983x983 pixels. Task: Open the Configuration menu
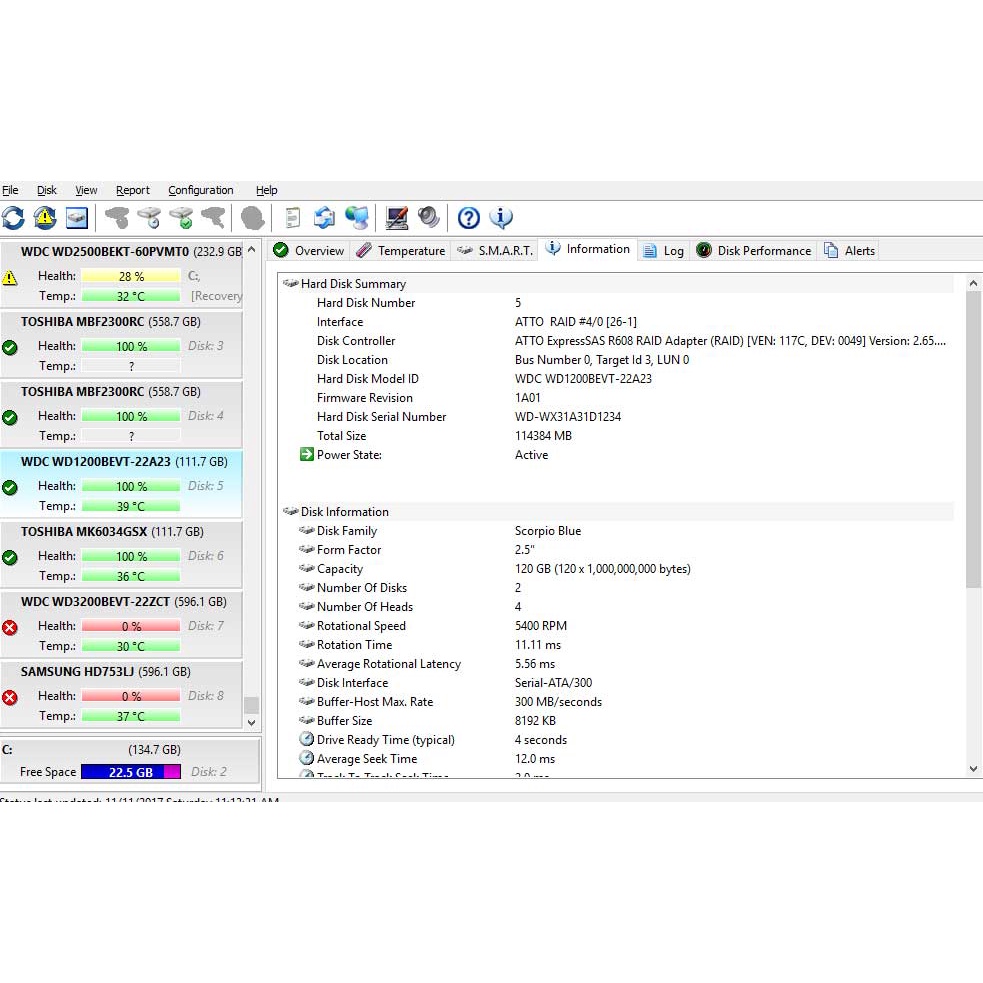[200, 190]
